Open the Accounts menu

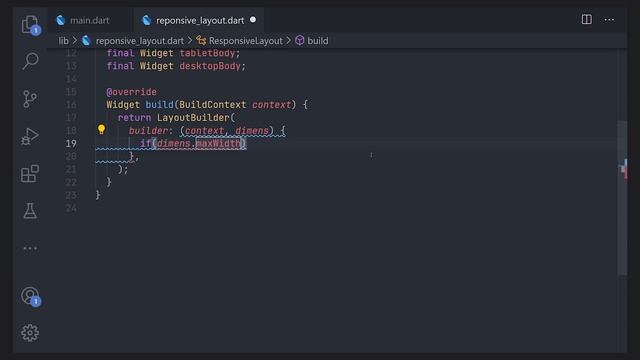point(30,296)
